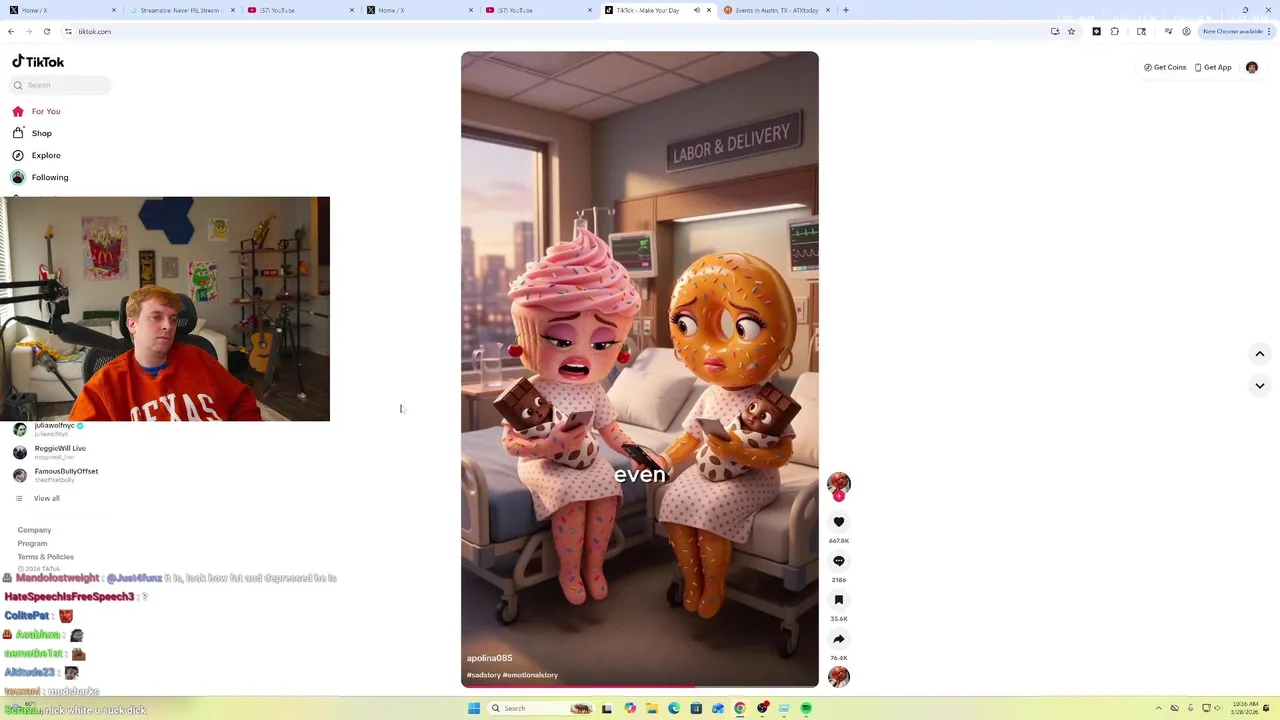Switch to the first YouTube tab

(300, 10)
